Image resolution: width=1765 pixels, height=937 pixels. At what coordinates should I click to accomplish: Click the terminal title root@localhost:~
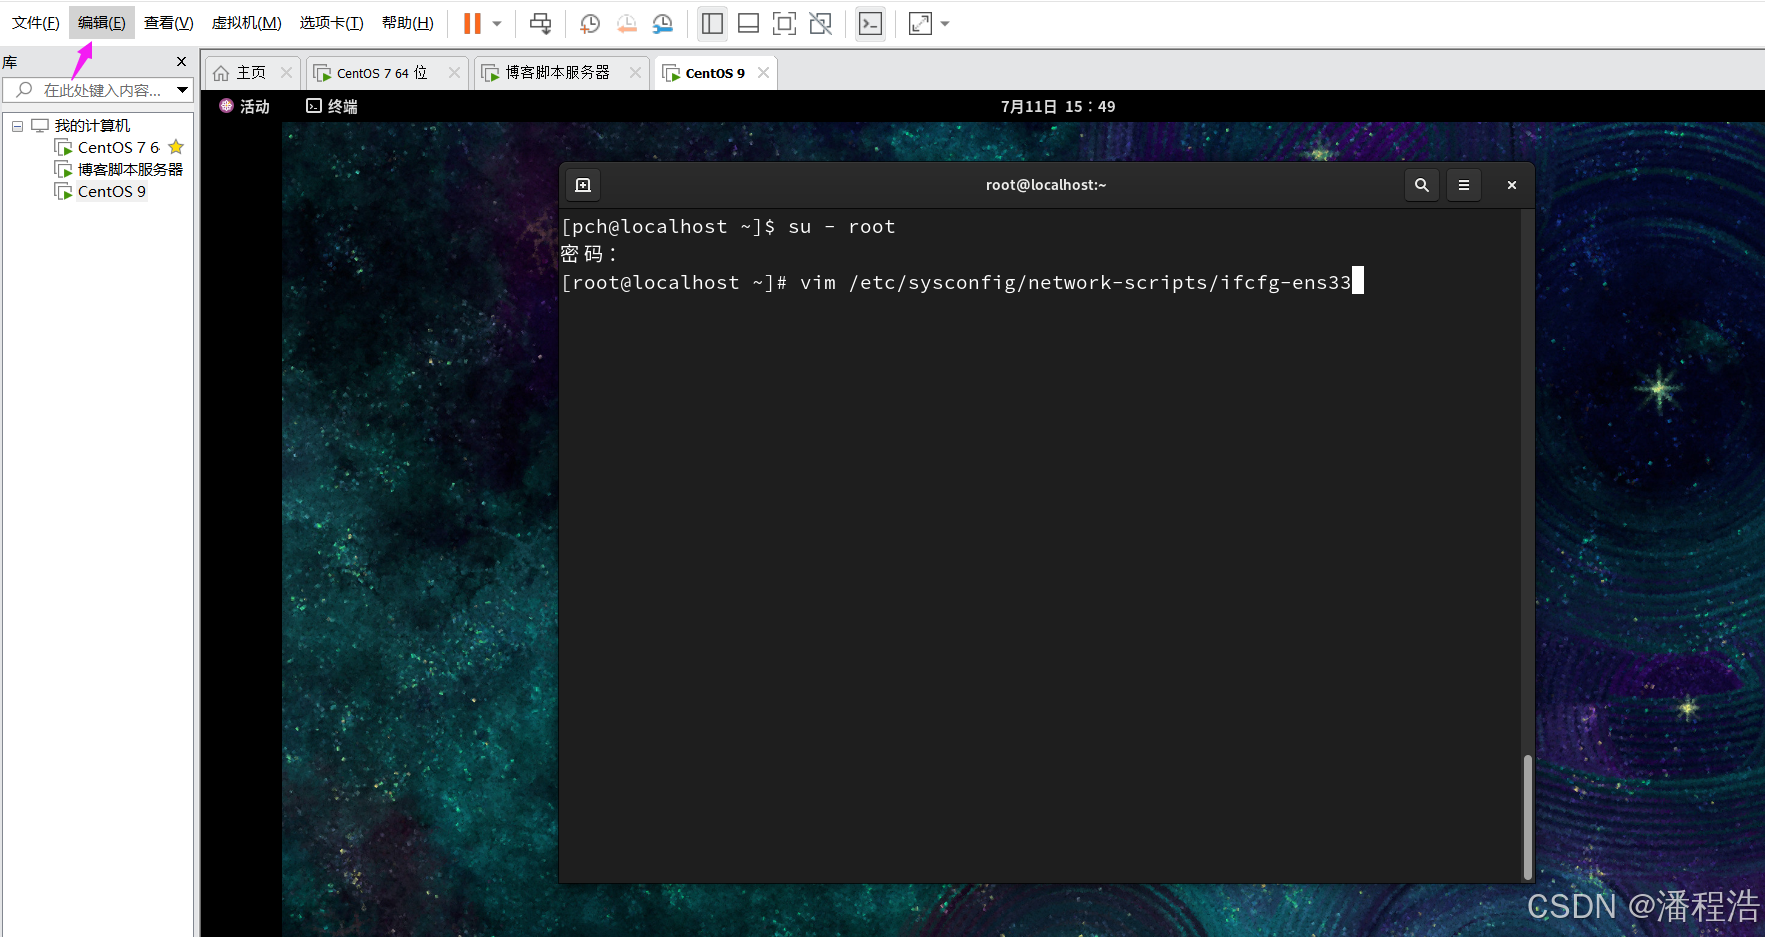tap(1046, 185)
